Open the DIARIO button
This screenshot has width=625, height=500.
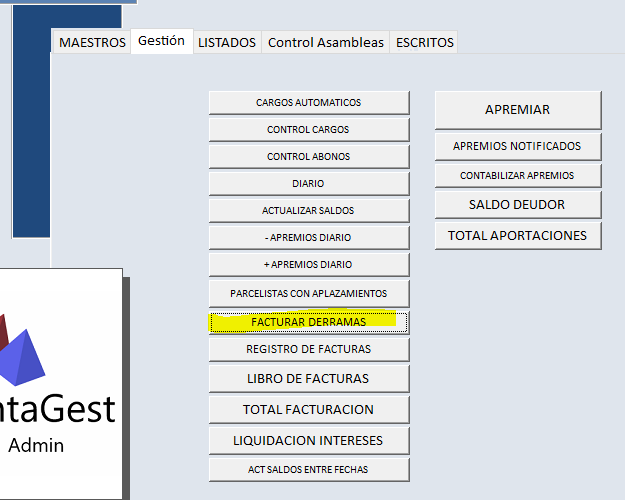pos(308,184)
